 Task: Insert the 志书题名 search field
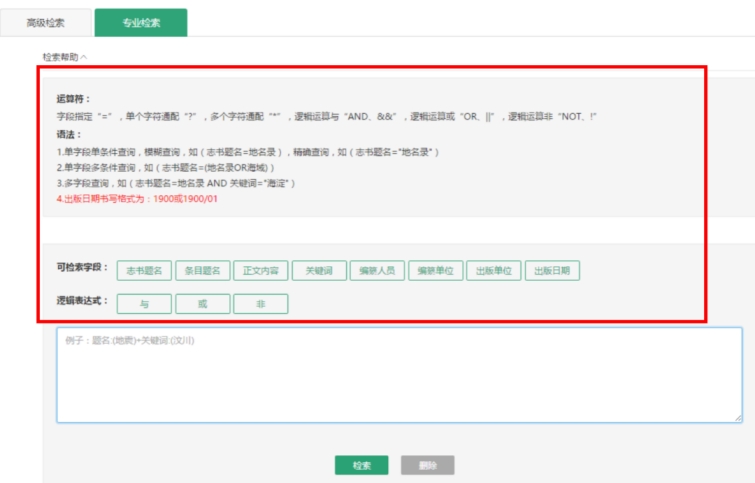(144, 270)
